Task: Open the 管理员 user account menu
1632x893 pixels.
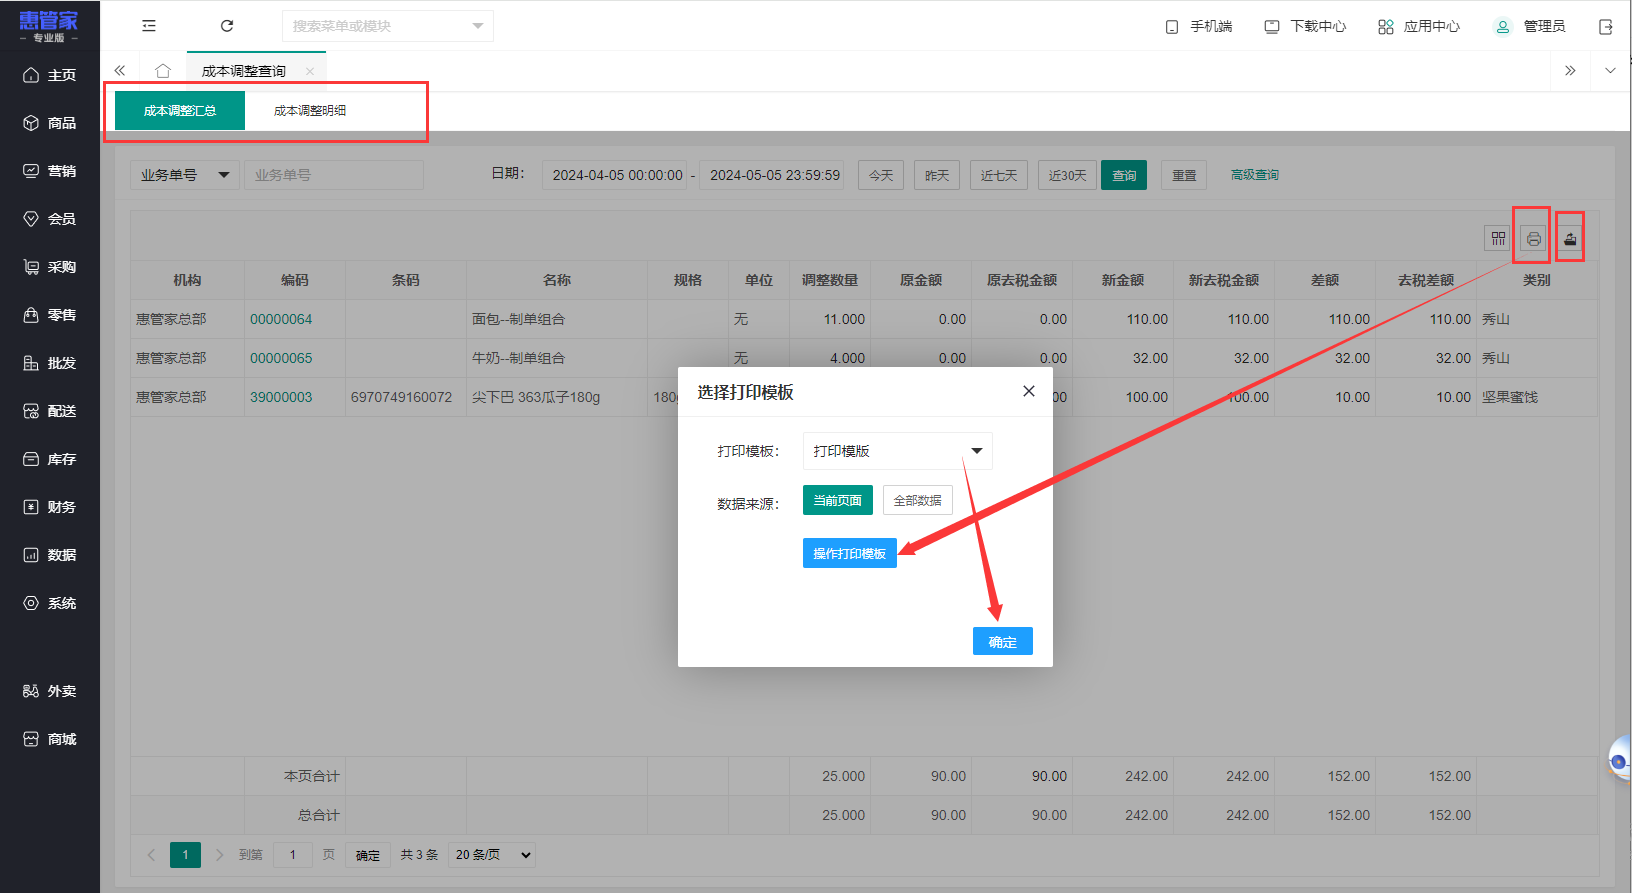Action: 1530,26
